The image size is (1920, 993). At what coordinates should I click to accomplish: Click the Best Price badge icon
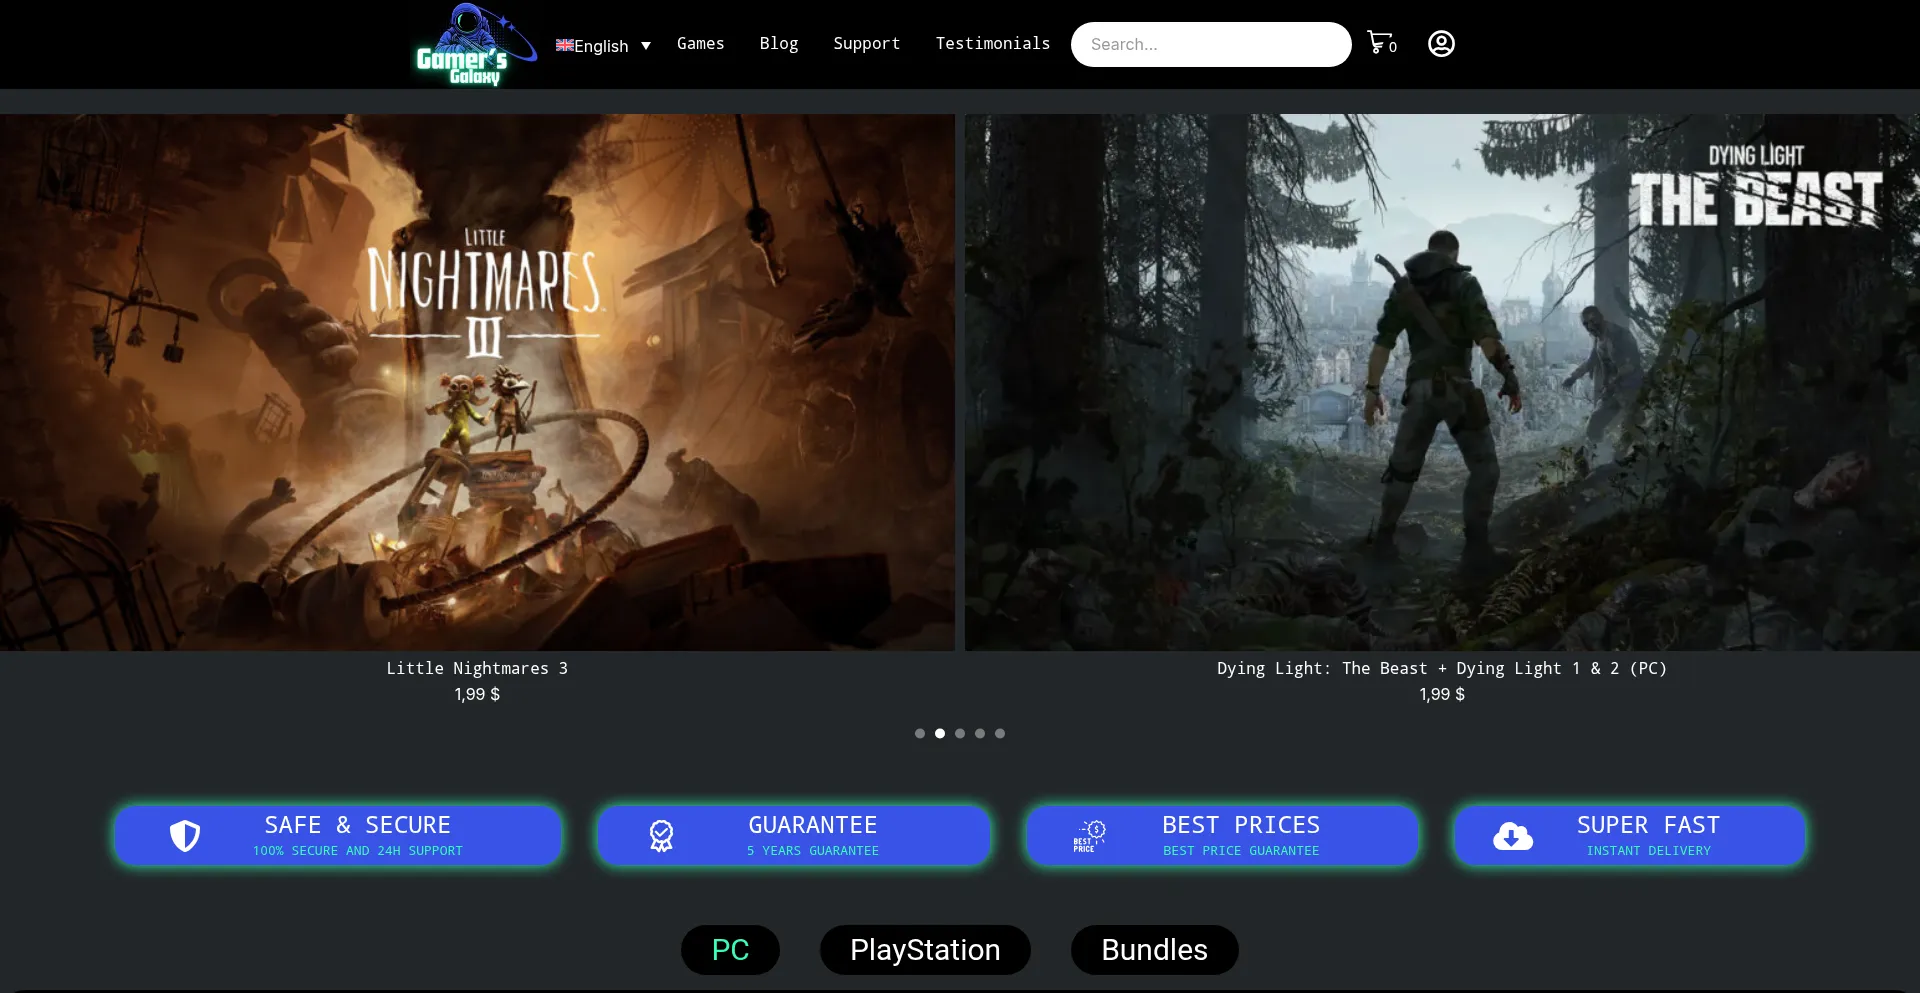pos(1089,836)
